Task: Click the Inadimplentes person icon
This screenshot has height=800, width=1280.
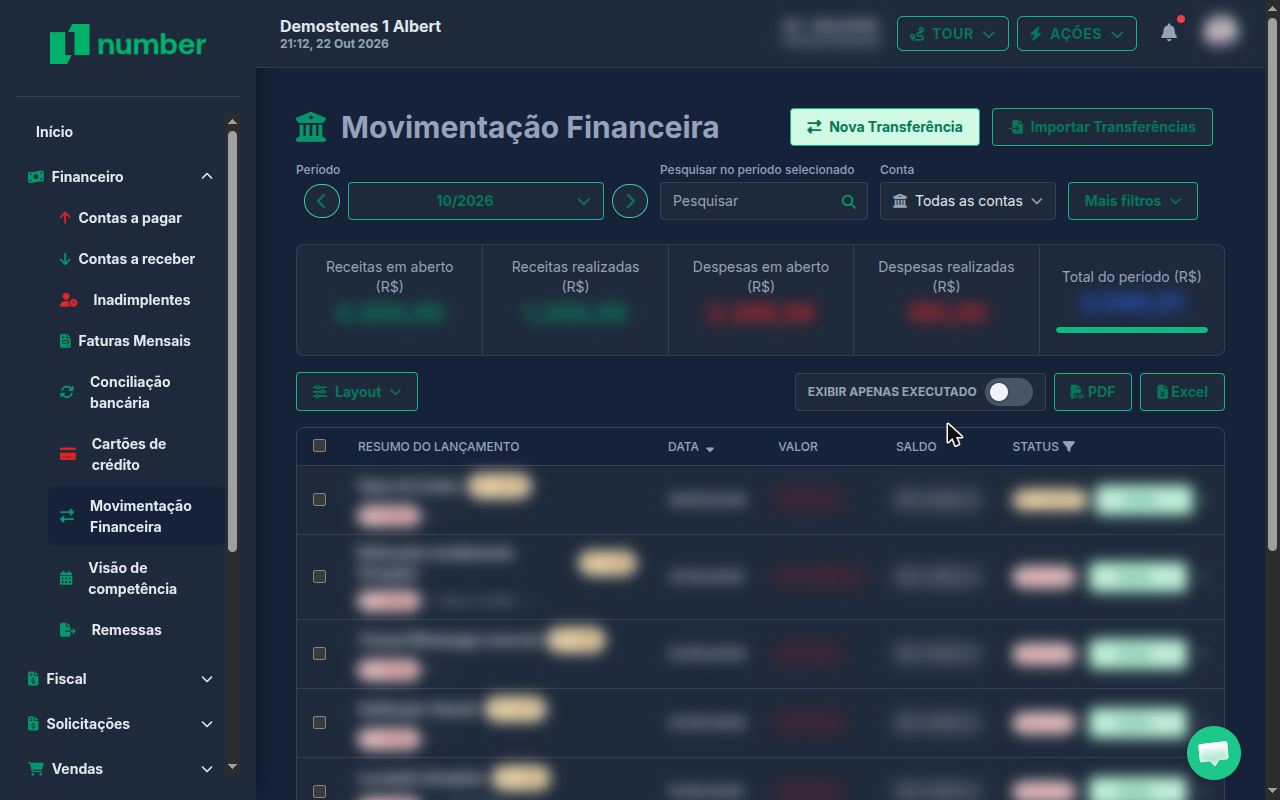Action: click(68, 300)
